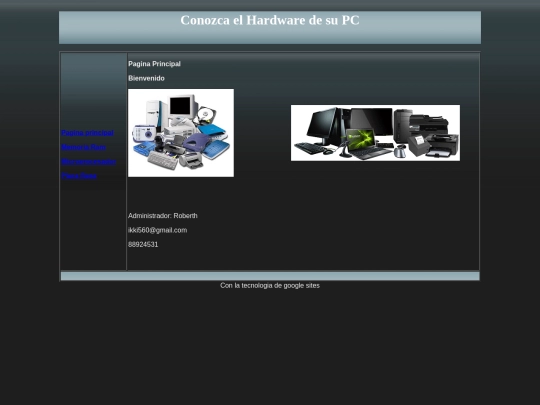Click the phone number 88924531
Viewport: 540px width, 405px height.
(143, 245)
